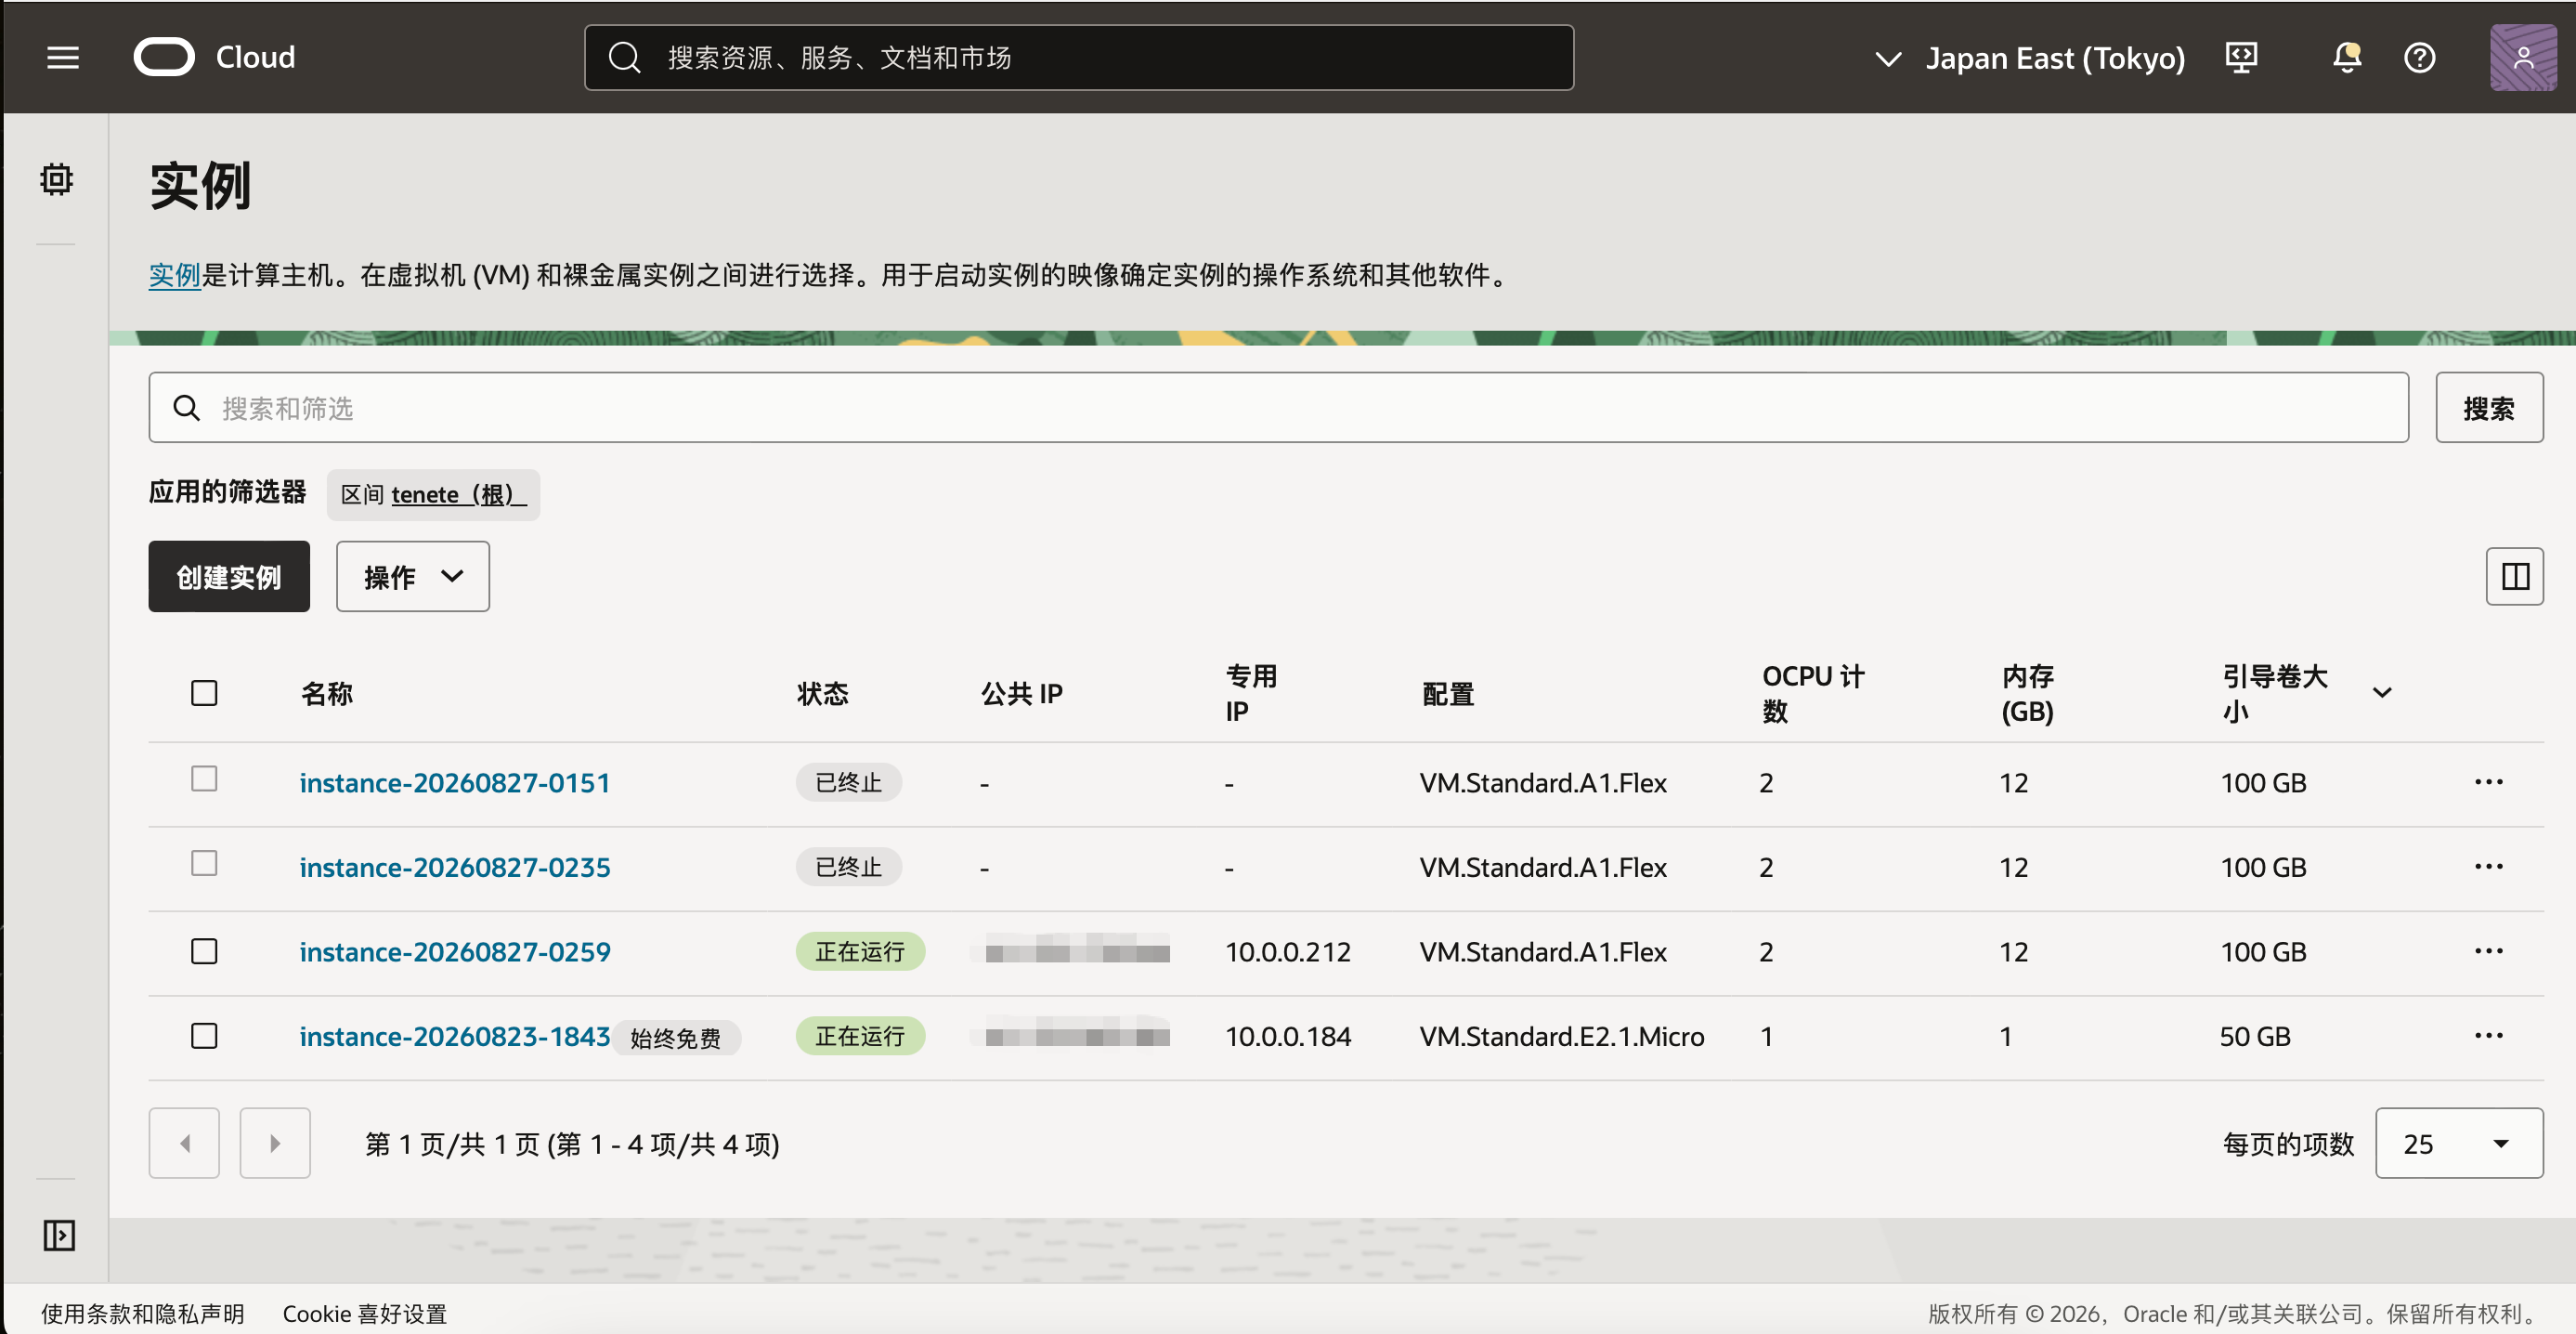Open Cookie 喜好设置 footer link
The width and height of the screenshot is (2576, 1334).
coord(365,1313)
